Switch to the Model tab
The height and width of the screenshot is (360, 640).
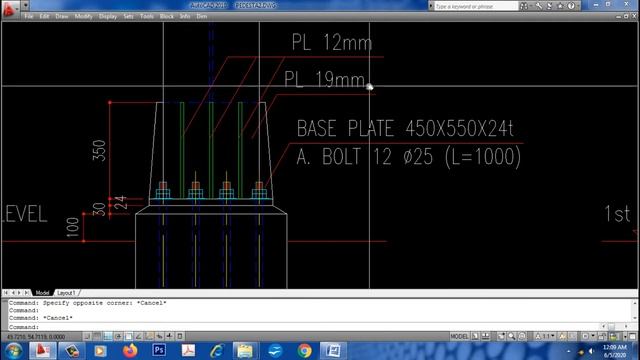pyautogui.click(x=42, y=293)
